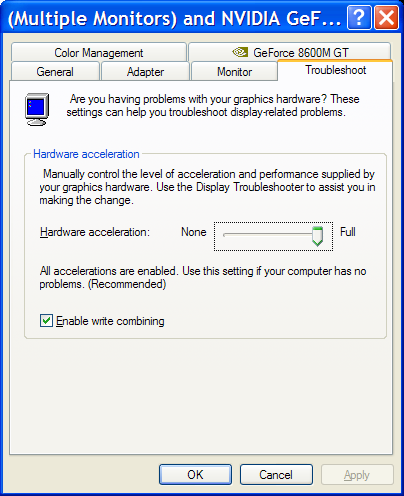This screenshot has height=496, width=404.
Task: Select the Troubleshoot tab
Action: pos(335,70)
